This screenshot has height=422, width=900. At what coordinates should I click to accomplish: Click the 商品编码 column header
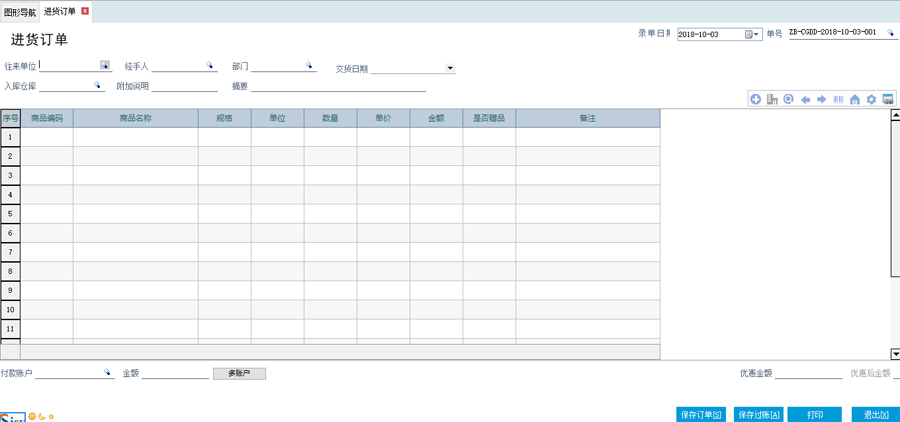[x=47, y=118]
